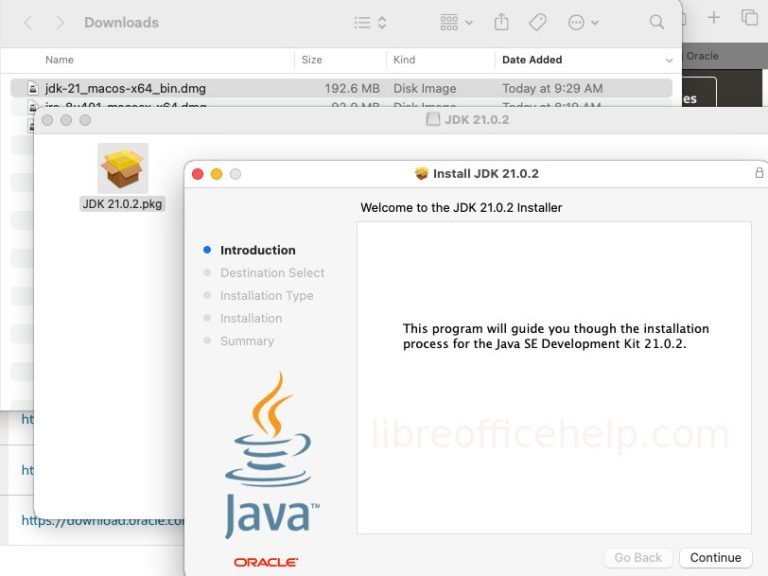The image size is (768, 576).
Task: Close the Install JDK 21.0.2 window
Action: point(197,174)
